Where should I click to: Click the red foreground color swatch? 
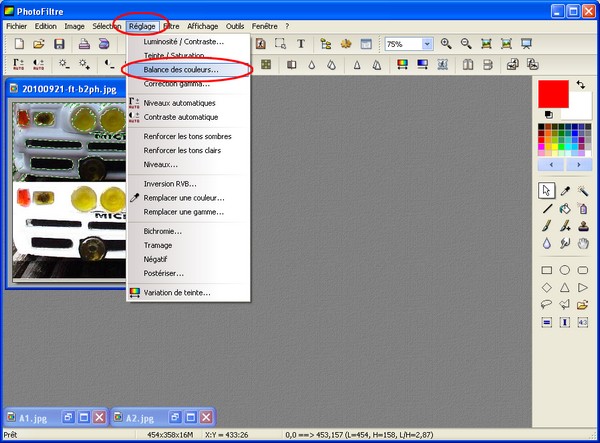point(553,93)
